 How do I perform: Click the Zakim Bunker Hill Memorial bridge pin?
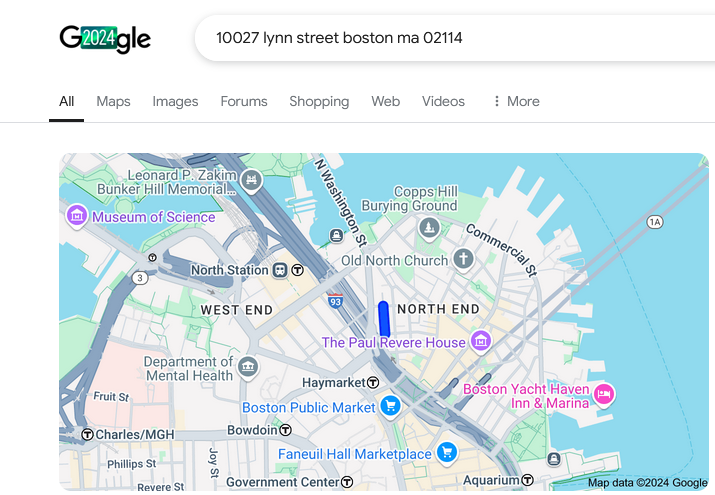252,180
